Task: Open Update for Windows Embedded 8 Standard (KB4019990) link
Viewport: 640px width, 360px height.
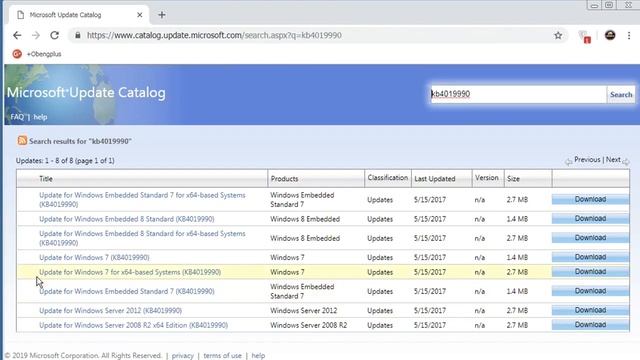Action: point(127,219)
